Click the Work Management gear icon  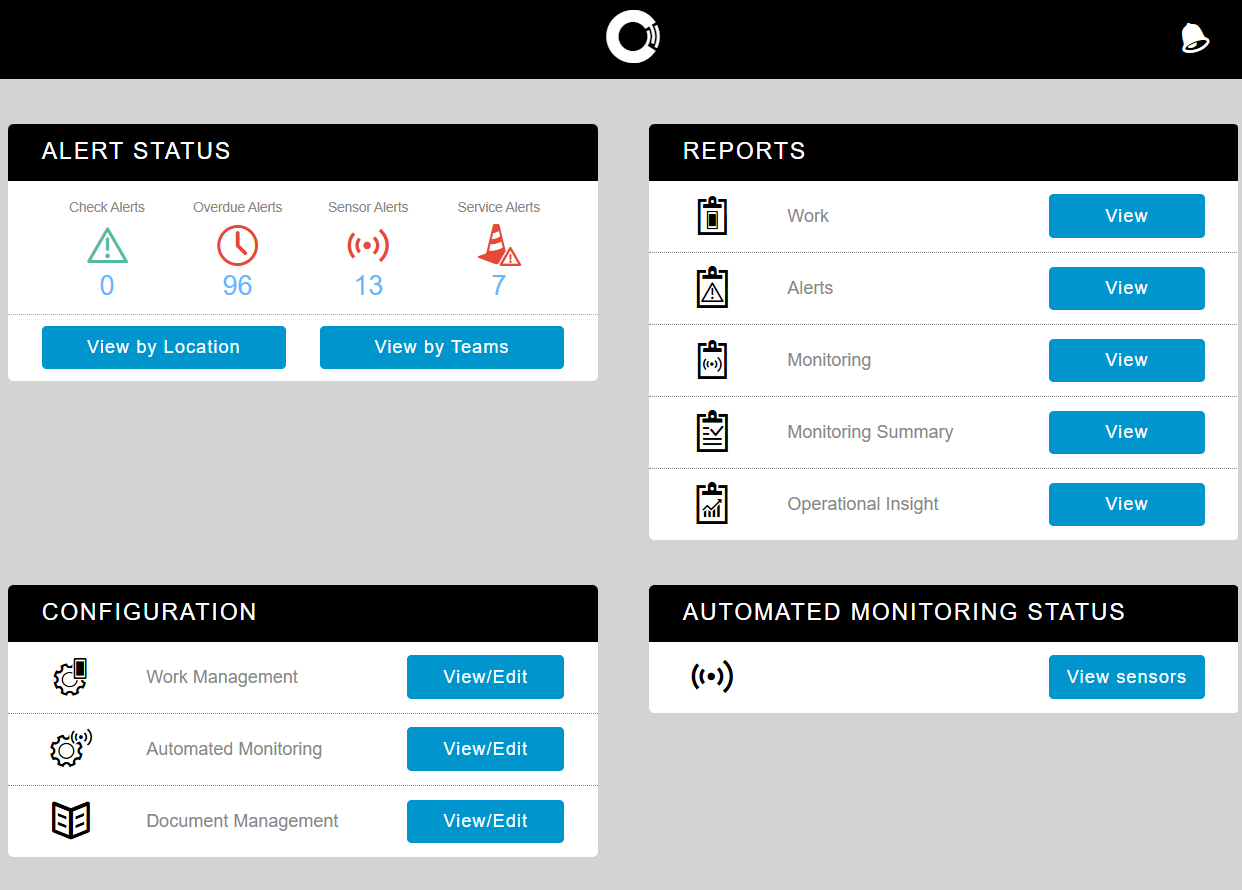[x=71, y=677]
